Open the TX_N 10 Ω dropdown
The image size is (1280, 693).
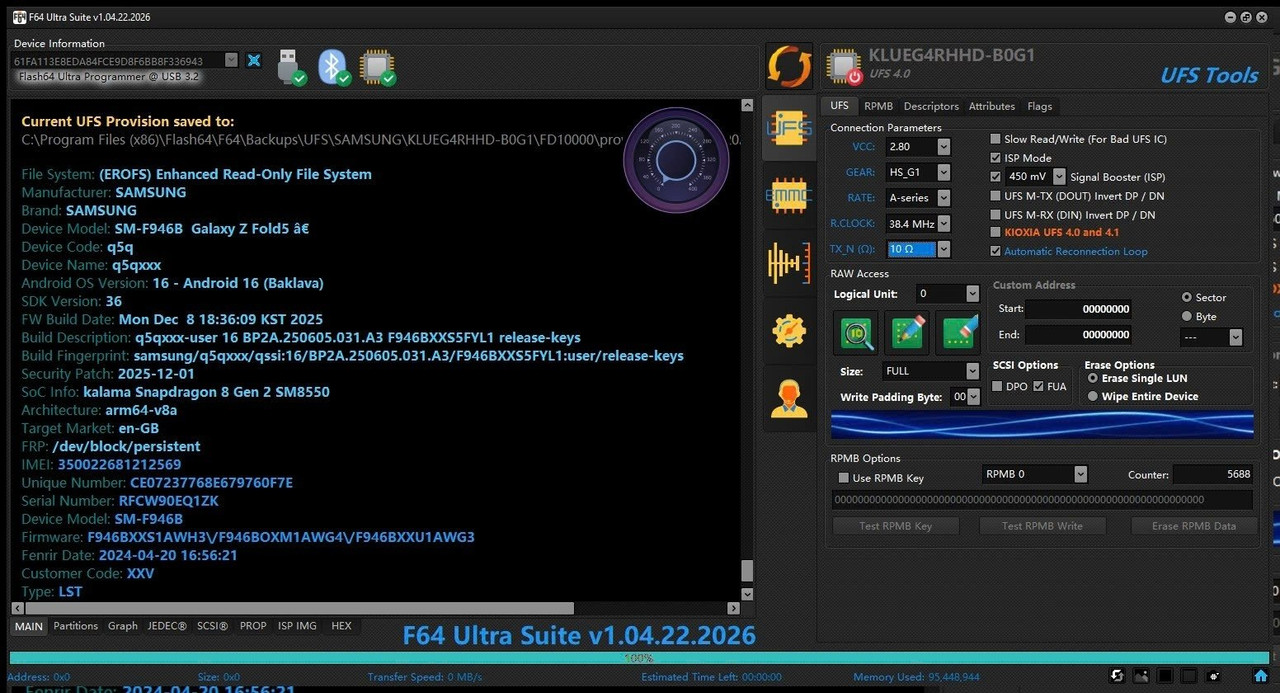pyautogui.click(x=944, y=249)
